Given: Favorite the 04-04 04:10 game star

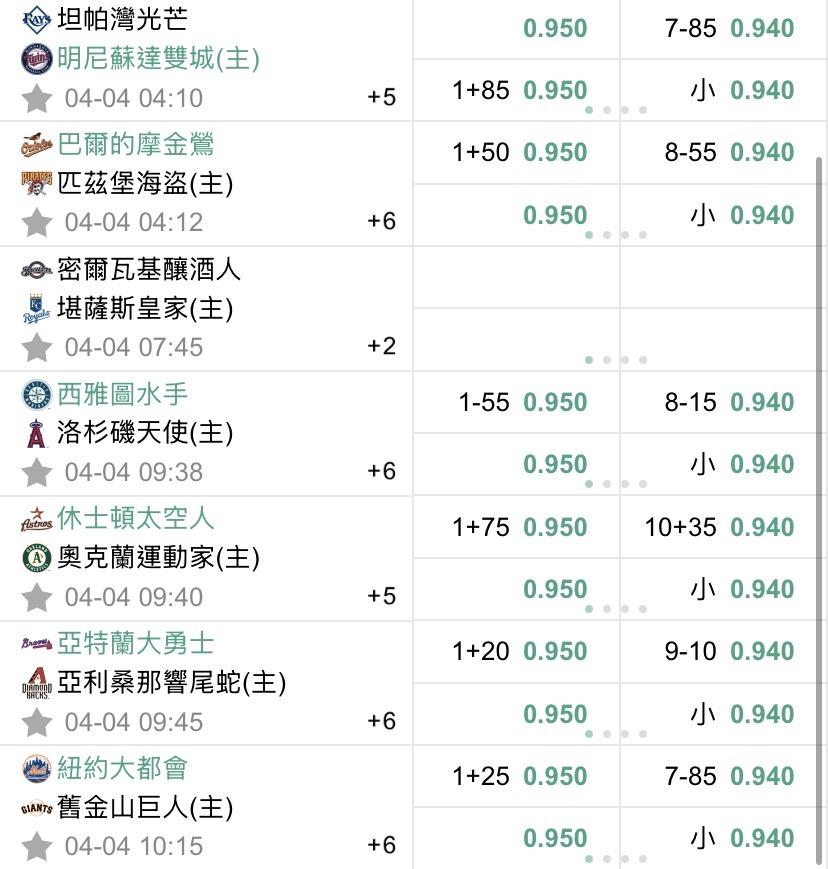Looking at the screenshot, I should pyautogui.click(x=37, y=98).
